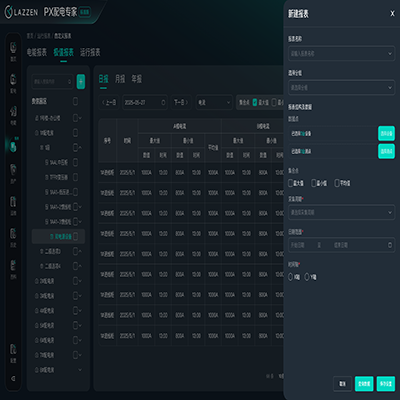Click the tree search input field

[x=52, y=82]
